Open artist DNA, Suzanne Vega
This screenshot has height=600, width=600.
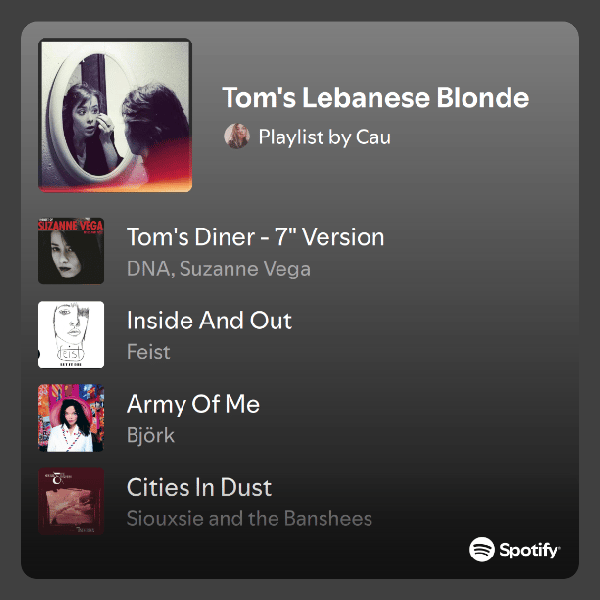point(219,269)
